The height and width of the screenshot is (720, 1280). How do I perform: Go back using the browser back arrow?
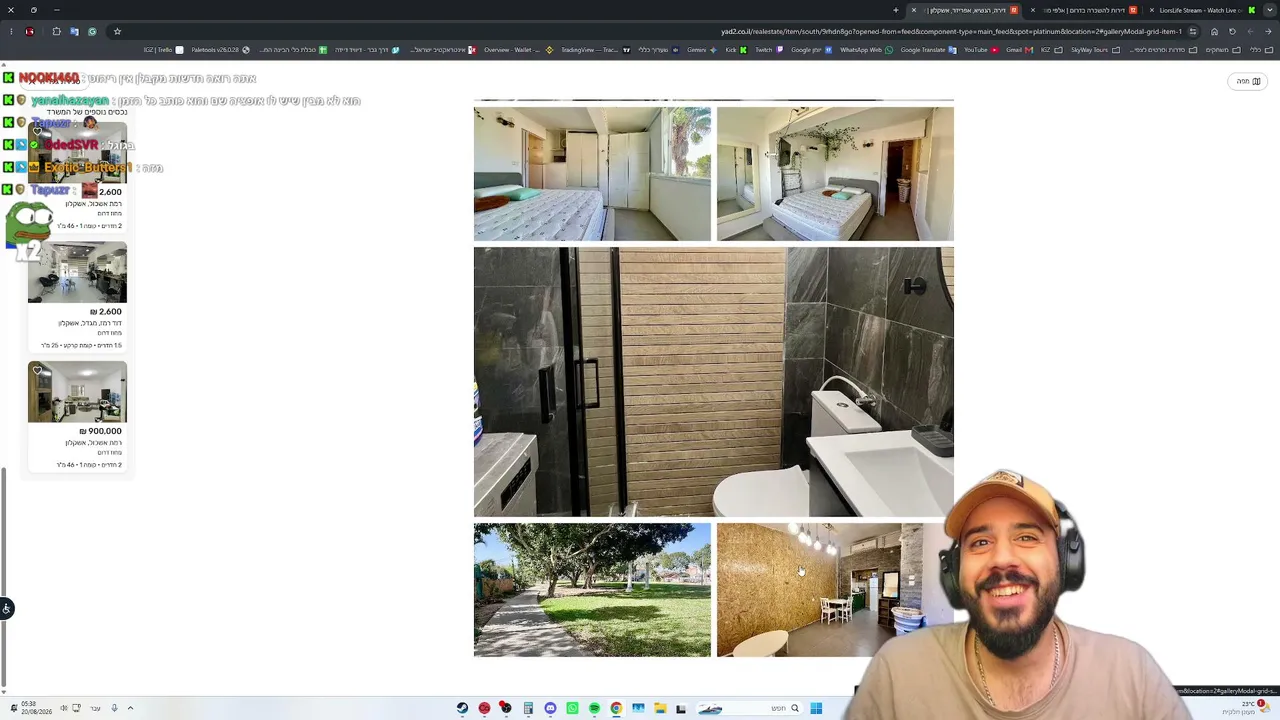(1268, 31)
